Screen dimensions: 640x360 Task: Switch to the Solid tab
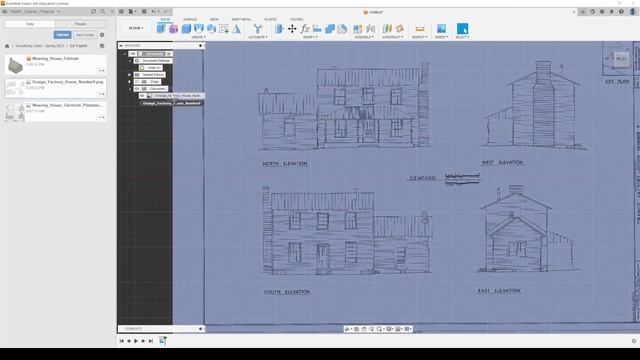(165, 19)
